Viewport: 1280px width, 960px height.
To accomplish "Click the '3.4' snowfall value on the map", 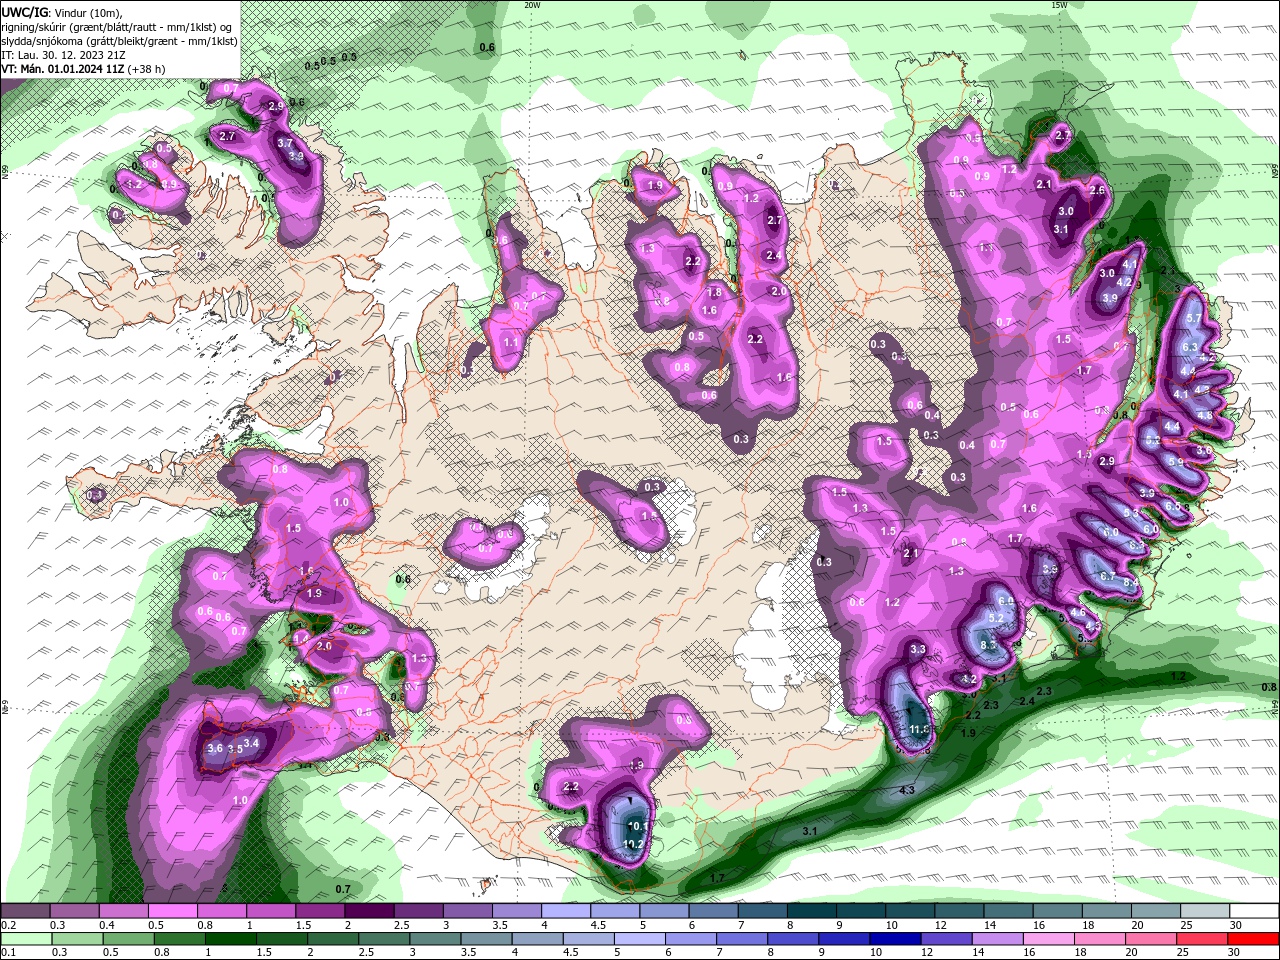I will coord(251,743).
